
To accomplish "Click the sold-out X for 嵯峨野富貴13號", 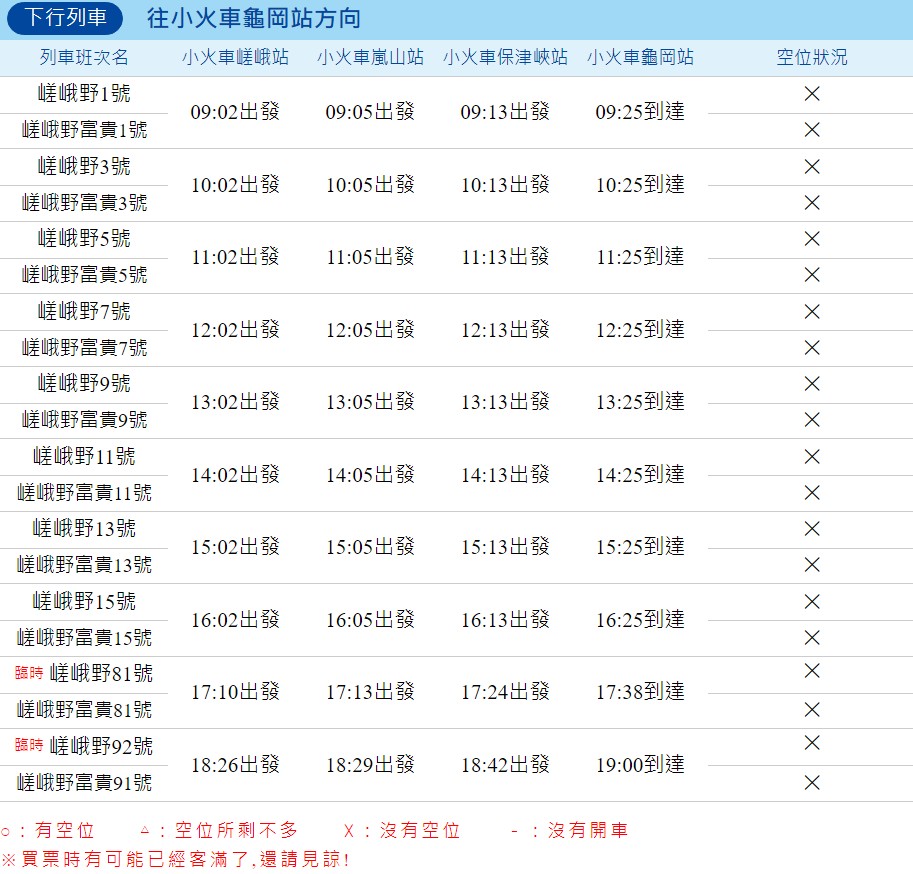I will tap(812, 564).
